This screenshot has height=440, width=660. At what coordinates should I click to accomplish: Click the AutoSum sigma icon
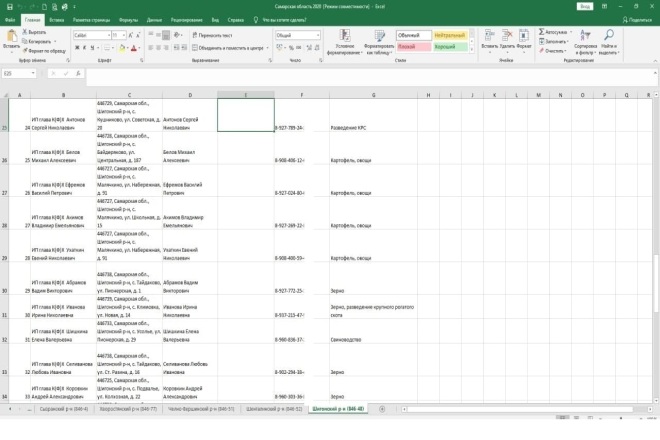(542, 32)
